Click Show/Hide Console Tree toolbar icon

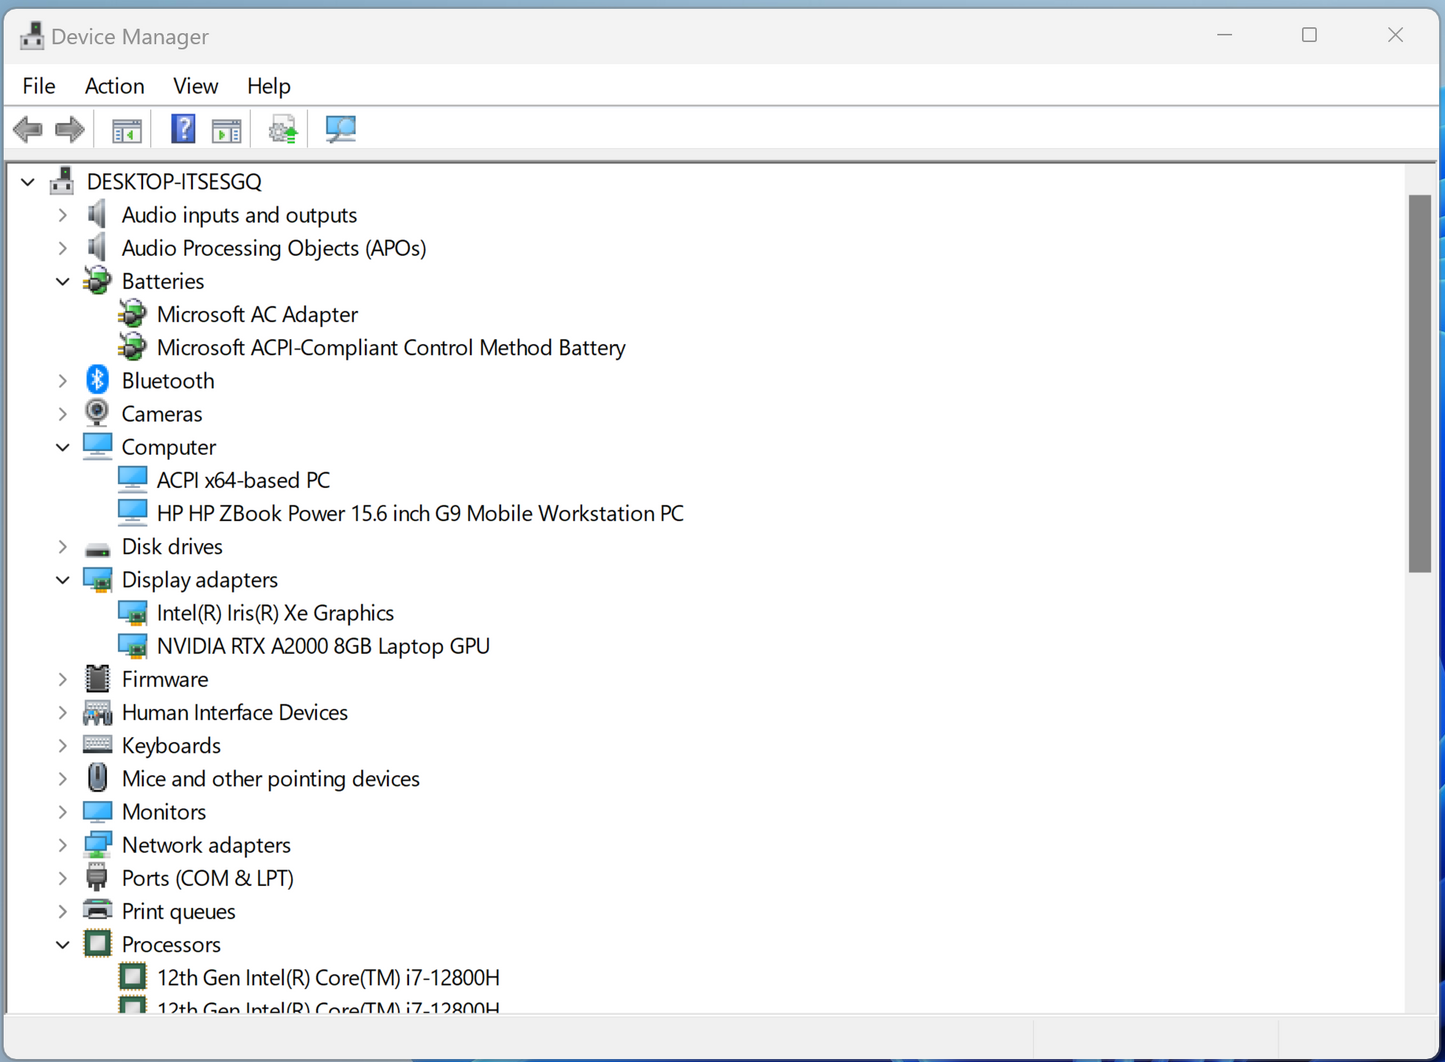(x=127, y=130)
